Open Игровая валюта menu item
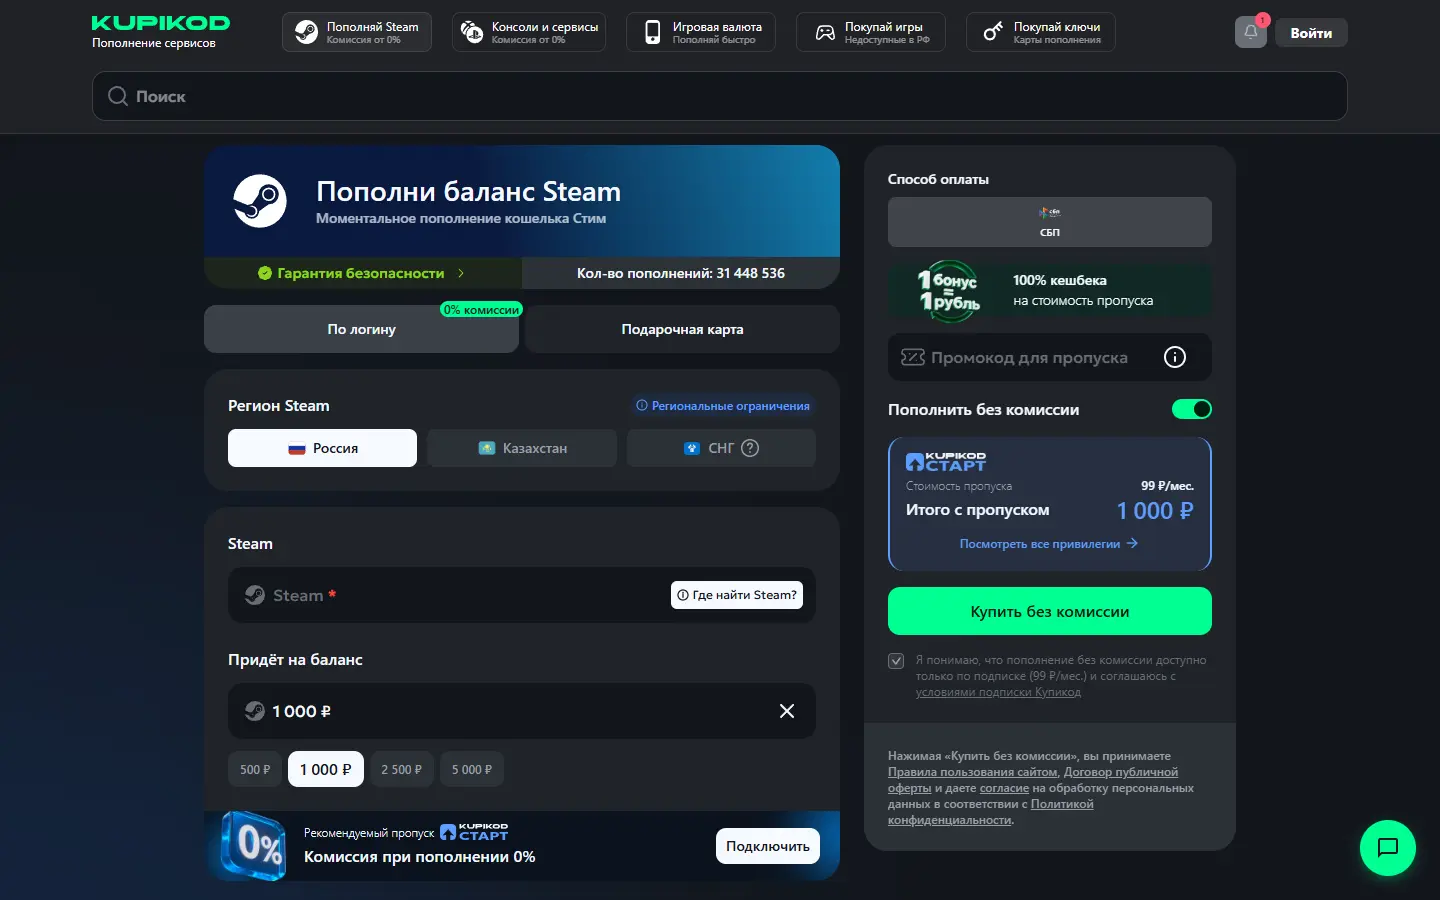Viewport: 1440px width, 900px height. tap(701, 32)
